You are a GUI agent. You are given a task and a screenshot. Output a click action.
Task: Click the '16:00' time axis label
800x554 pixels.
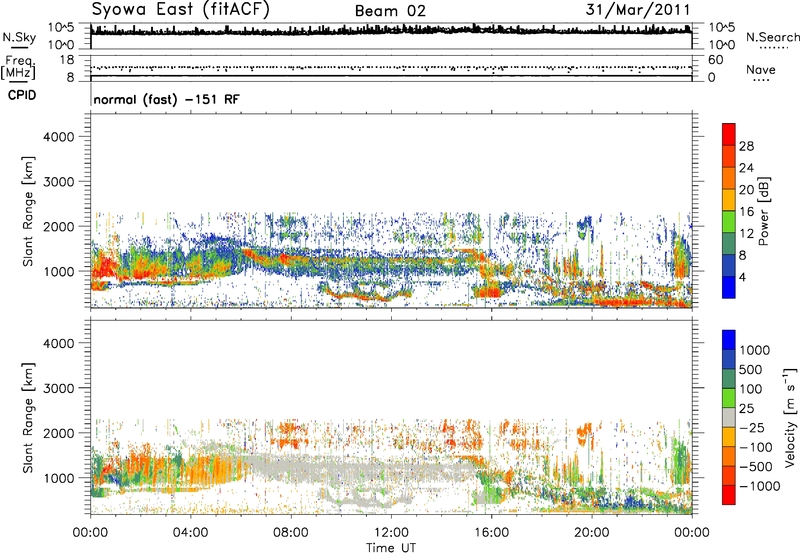click(x=491, y=533)
